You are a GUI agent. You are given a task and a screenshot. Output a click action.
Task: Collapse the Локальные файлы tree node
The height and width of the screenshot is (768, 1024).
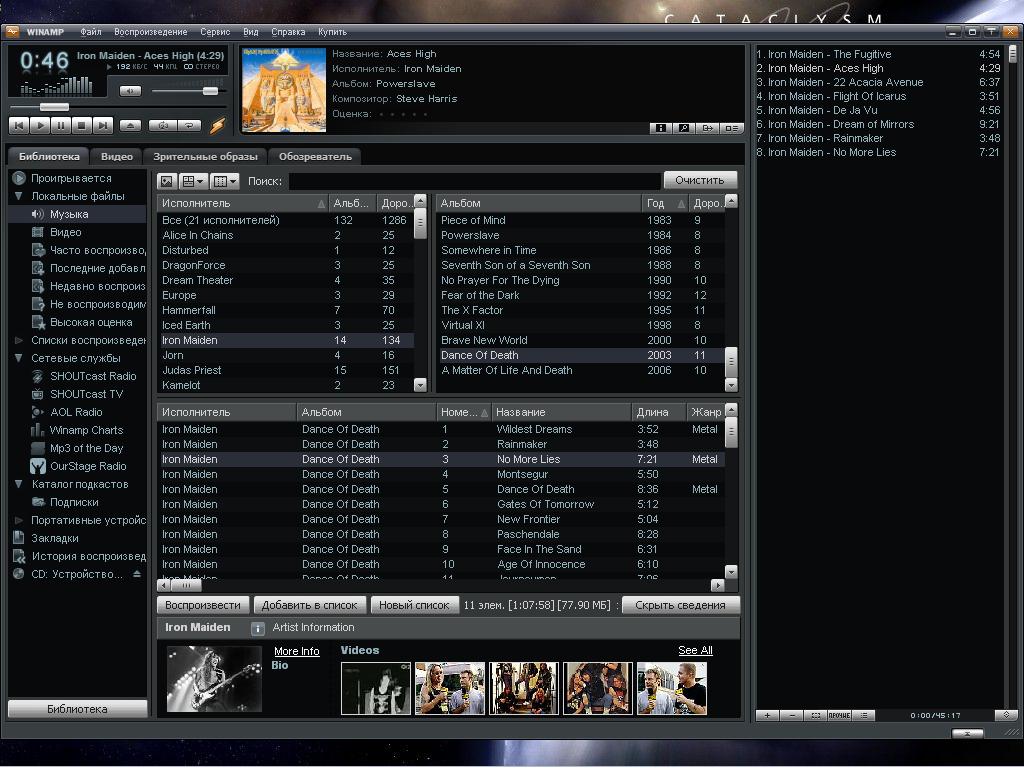pos(18,196)
